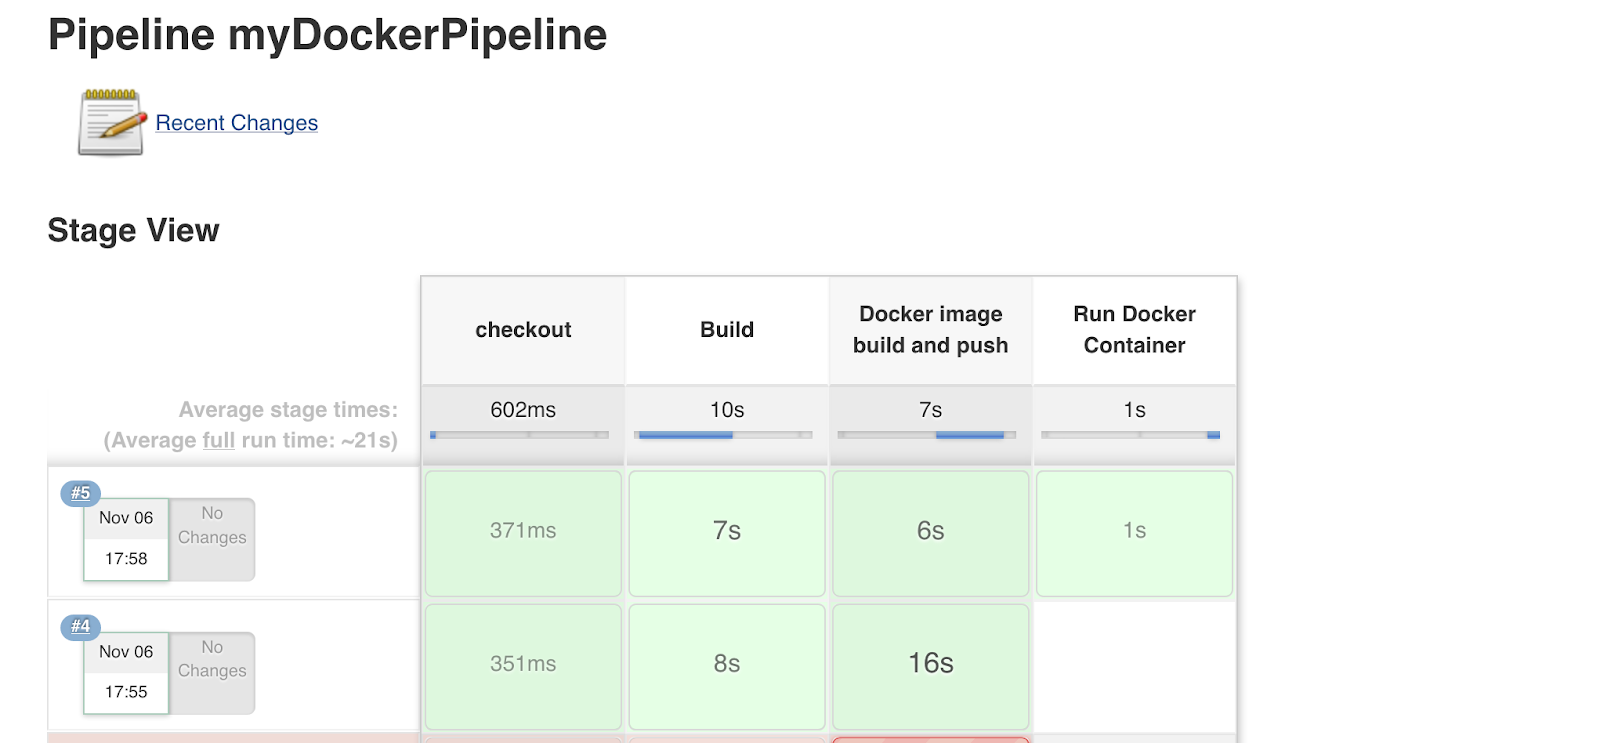Click the 6s Docker image push cell
The image size is (1600, 743).
pyautogui.click(x=930, y=532)
